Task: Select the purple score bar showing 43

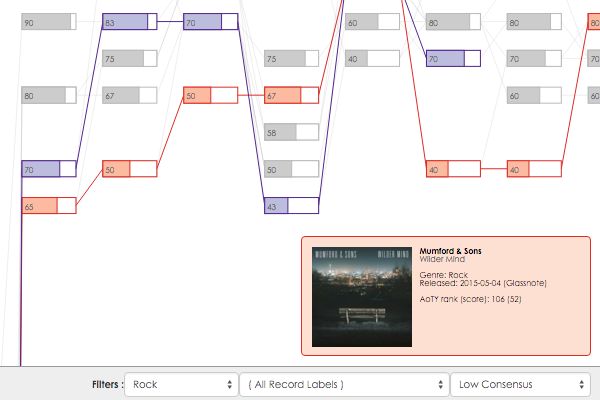Action: click(x=292, y=206)
